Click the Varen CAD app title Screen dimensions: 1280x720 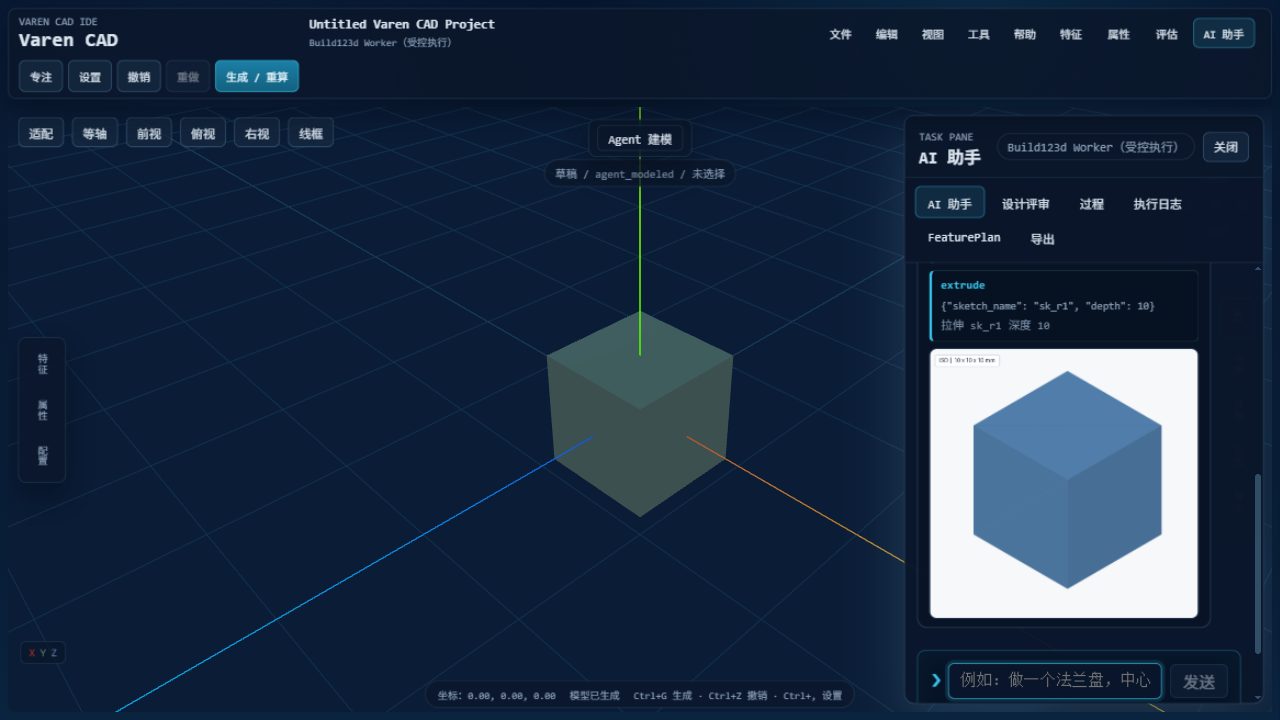pyautogui.click(x=68, y=41)
